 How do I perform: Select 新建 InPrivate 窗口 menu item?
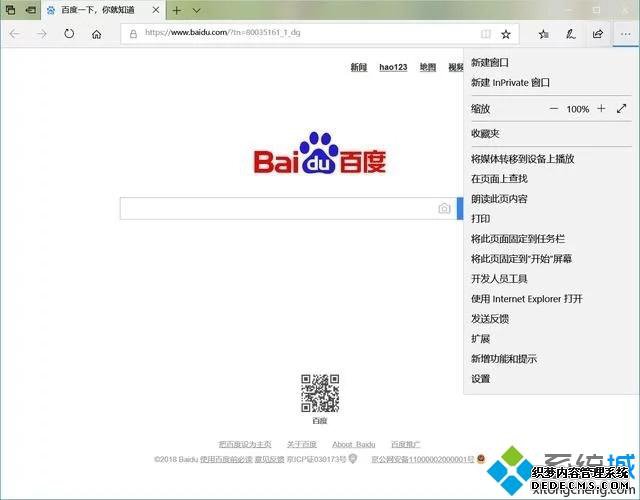[x=510, y=82]
